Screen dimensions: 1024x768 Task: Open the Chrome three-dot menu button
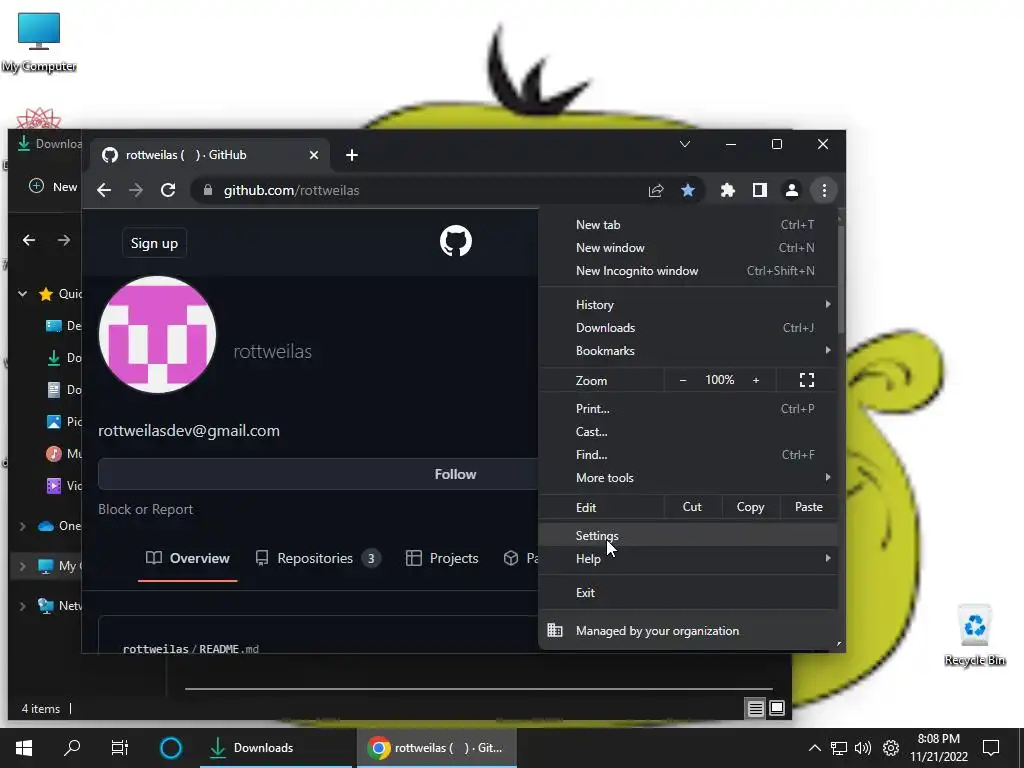coord(824,190)
